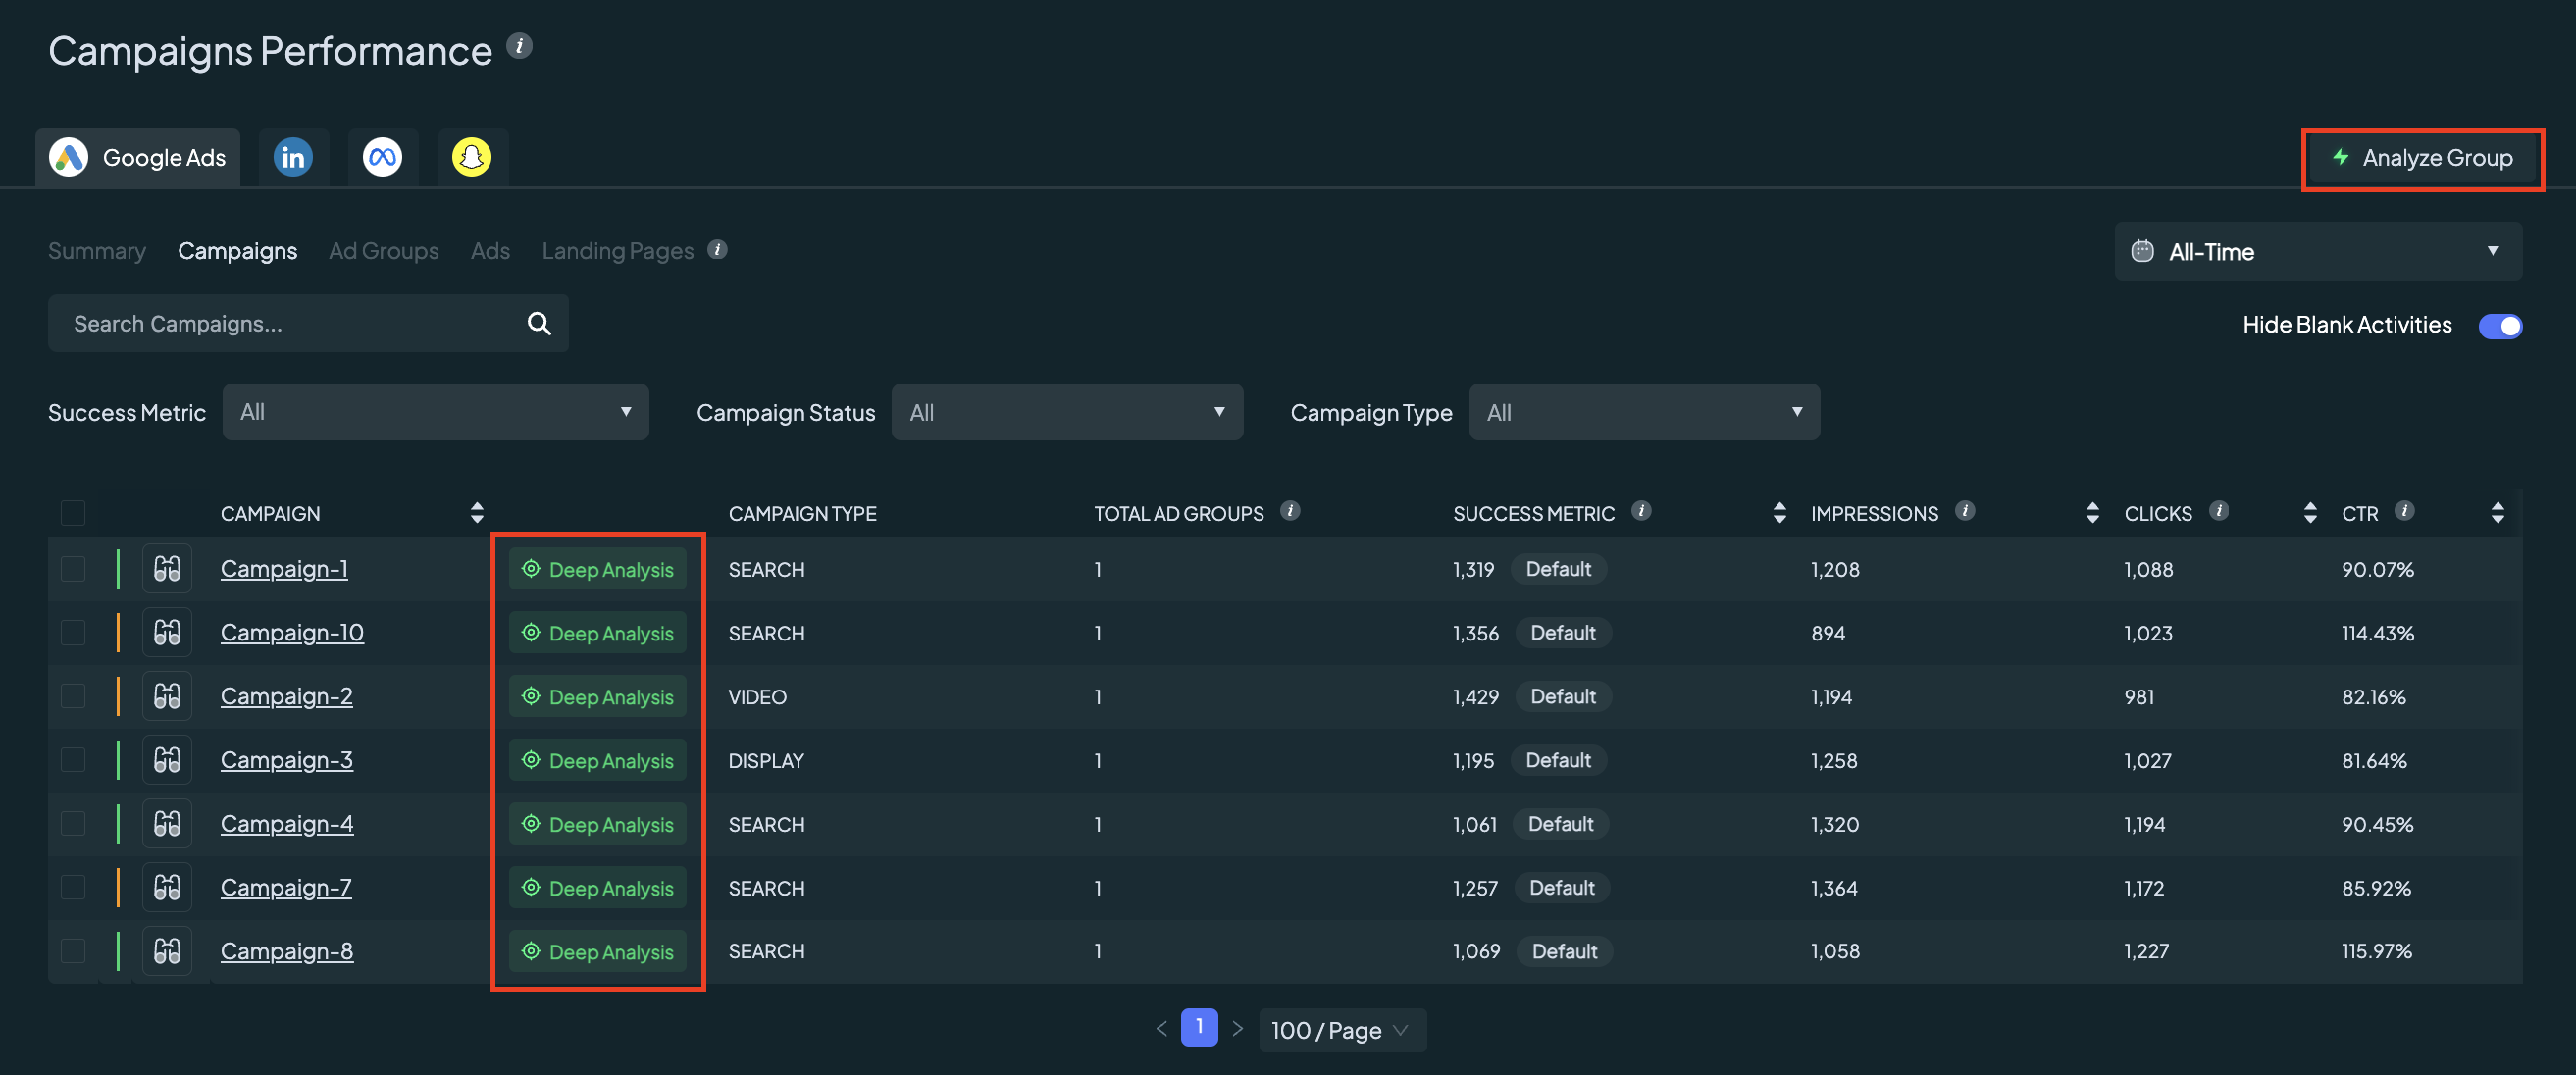Open the Campaign-2 link
The width and height of the screenshot is (2576, 1075).
pos(286,696)
